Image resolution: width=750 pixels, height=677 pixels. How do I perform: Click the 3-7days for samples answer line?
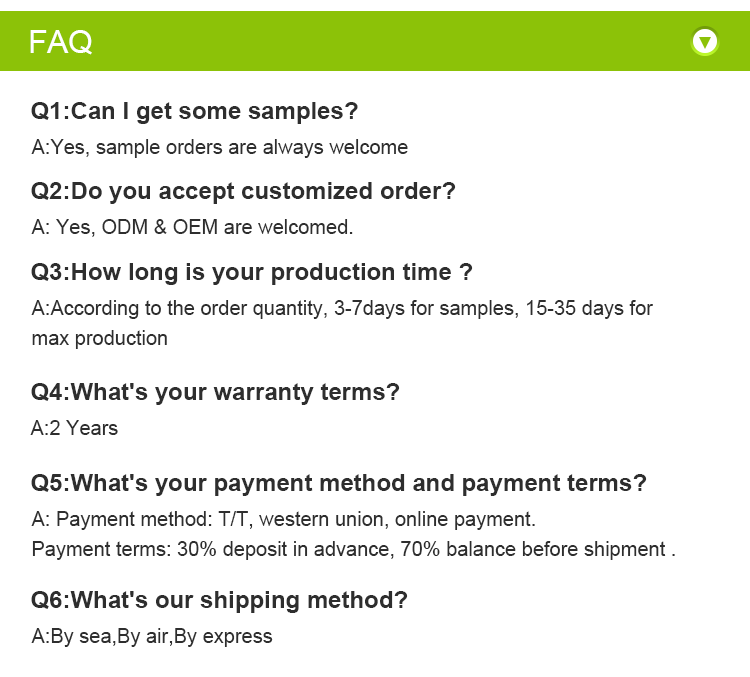(x=342, y=309)
